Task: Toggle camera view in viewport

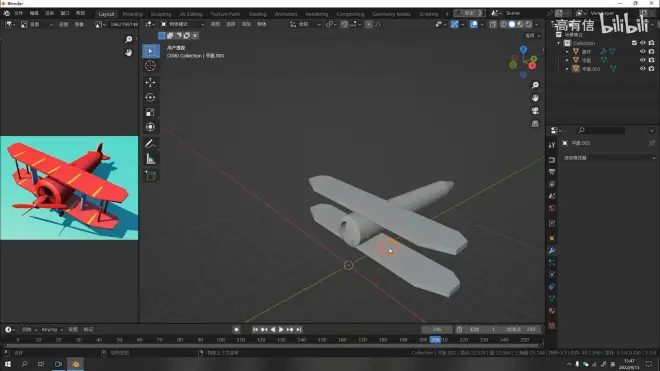Action: 535,111
